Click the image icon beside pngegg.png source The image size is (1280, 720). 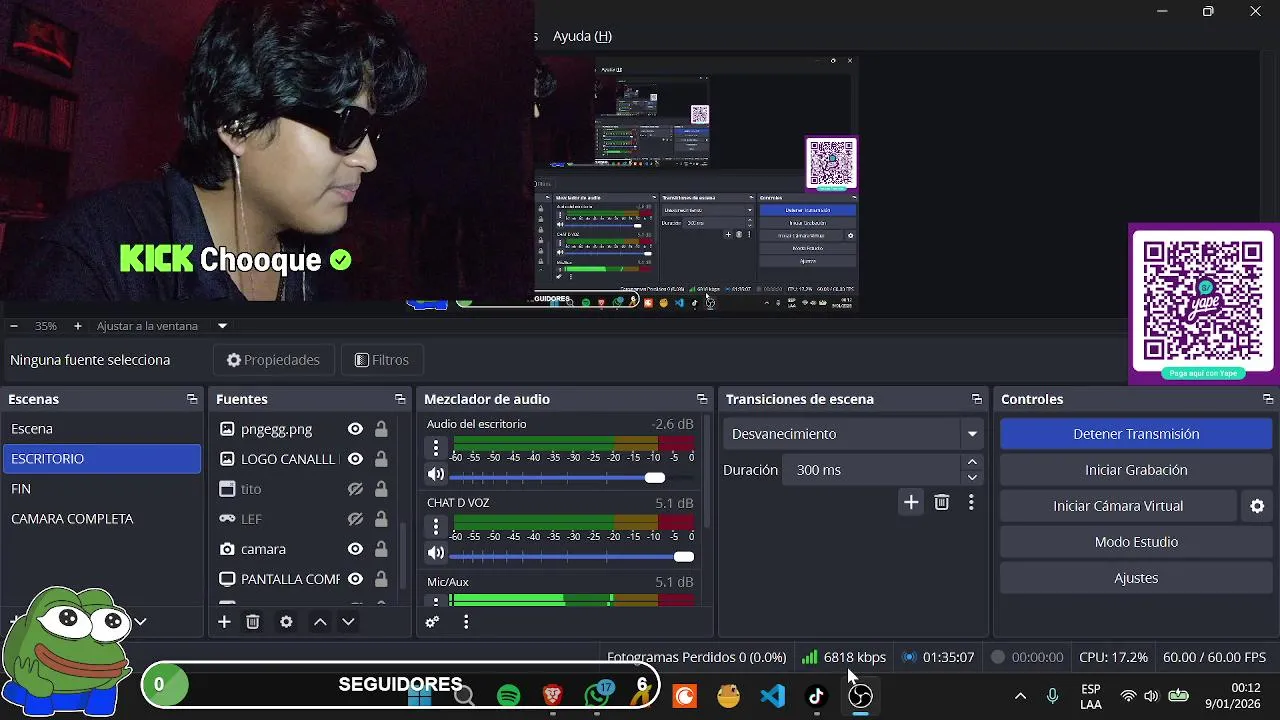point(227,429)
